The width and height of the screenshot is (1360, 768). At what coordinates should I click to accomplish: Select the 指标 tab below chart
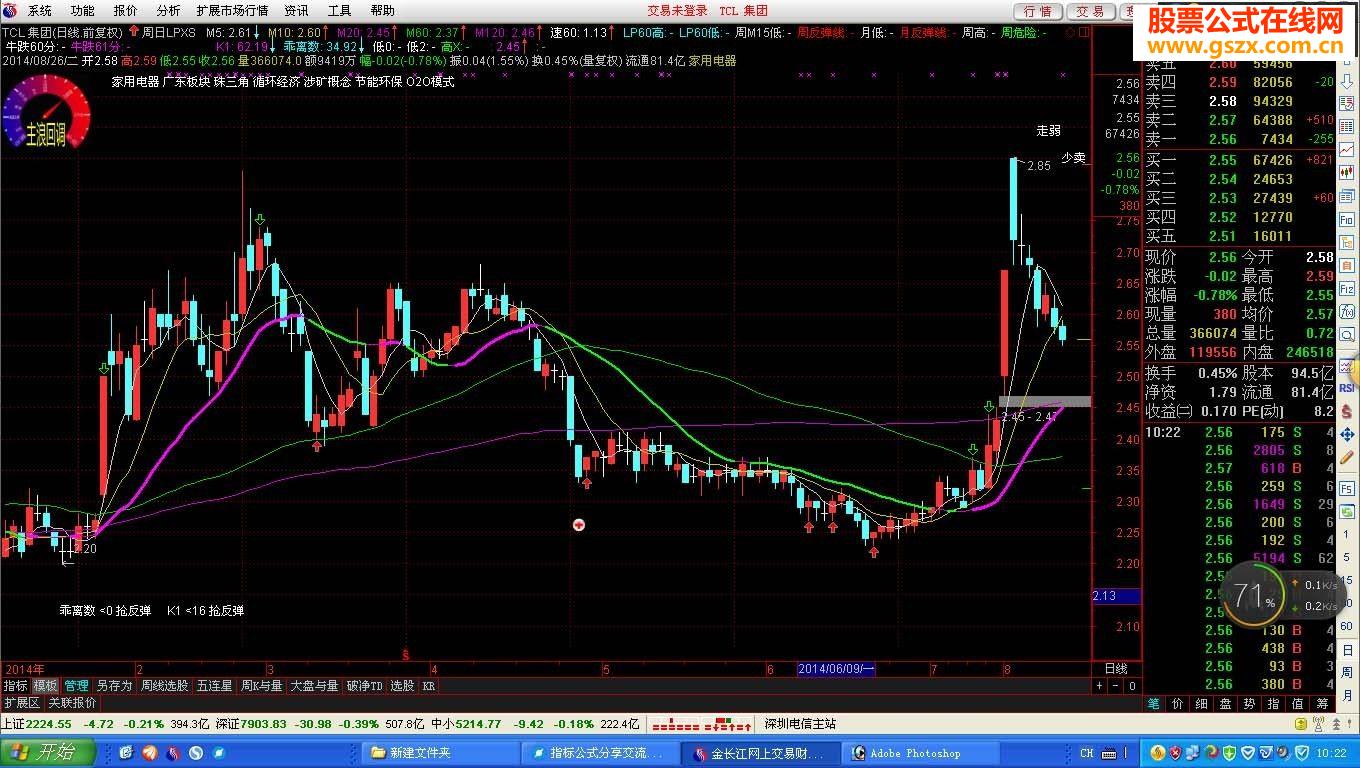(x=15, y=686)
